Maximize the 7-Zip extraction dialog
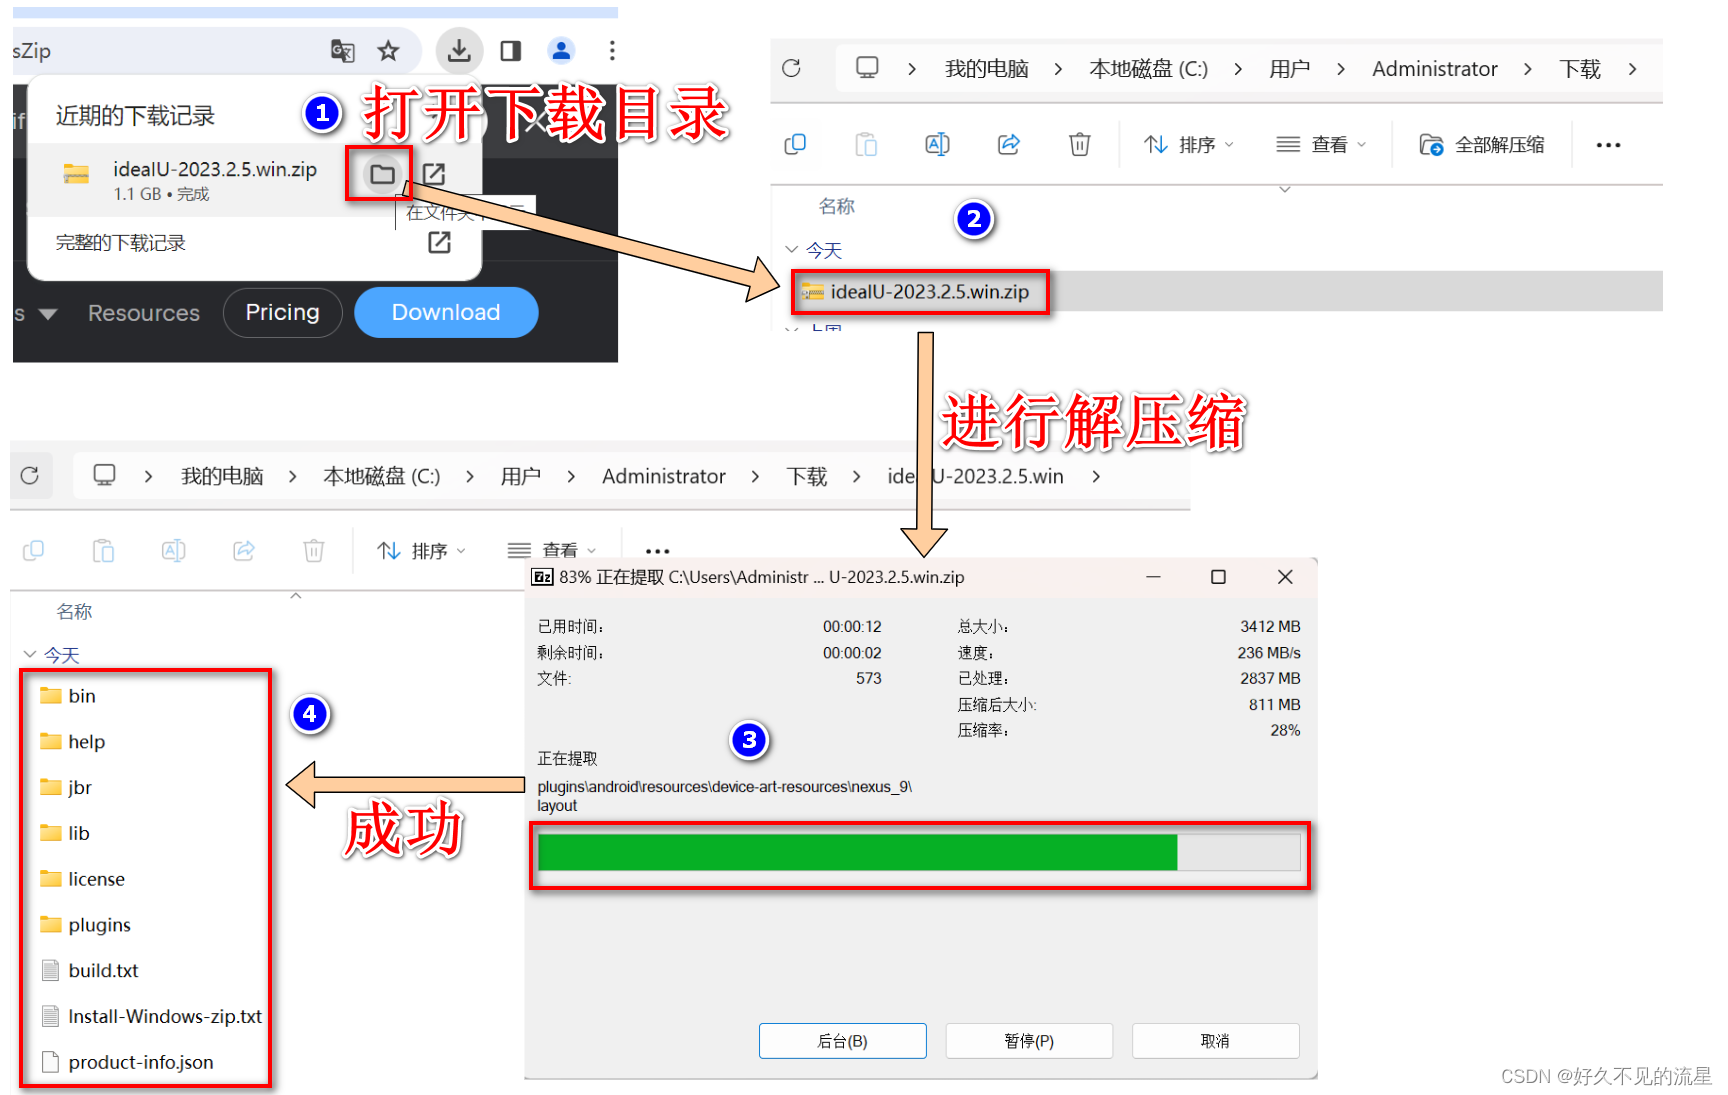Image resolution: width=1728 pixels, height=1095 pixels. [1218, 577]
